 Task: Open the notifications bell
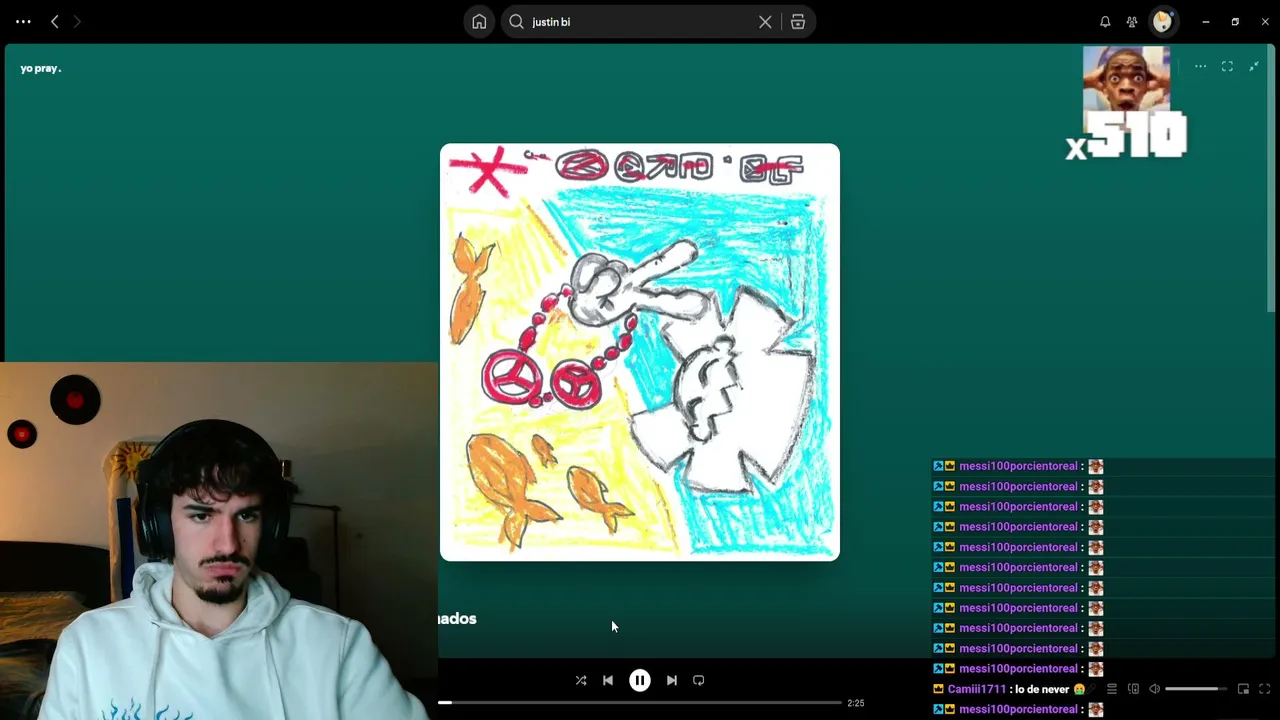(x=1105, y=22)
